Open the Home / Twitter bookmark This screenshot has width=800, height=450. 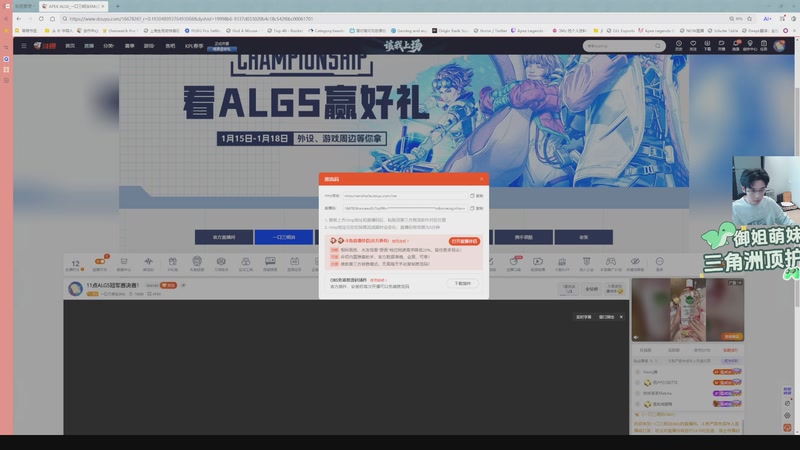(490, 31)
